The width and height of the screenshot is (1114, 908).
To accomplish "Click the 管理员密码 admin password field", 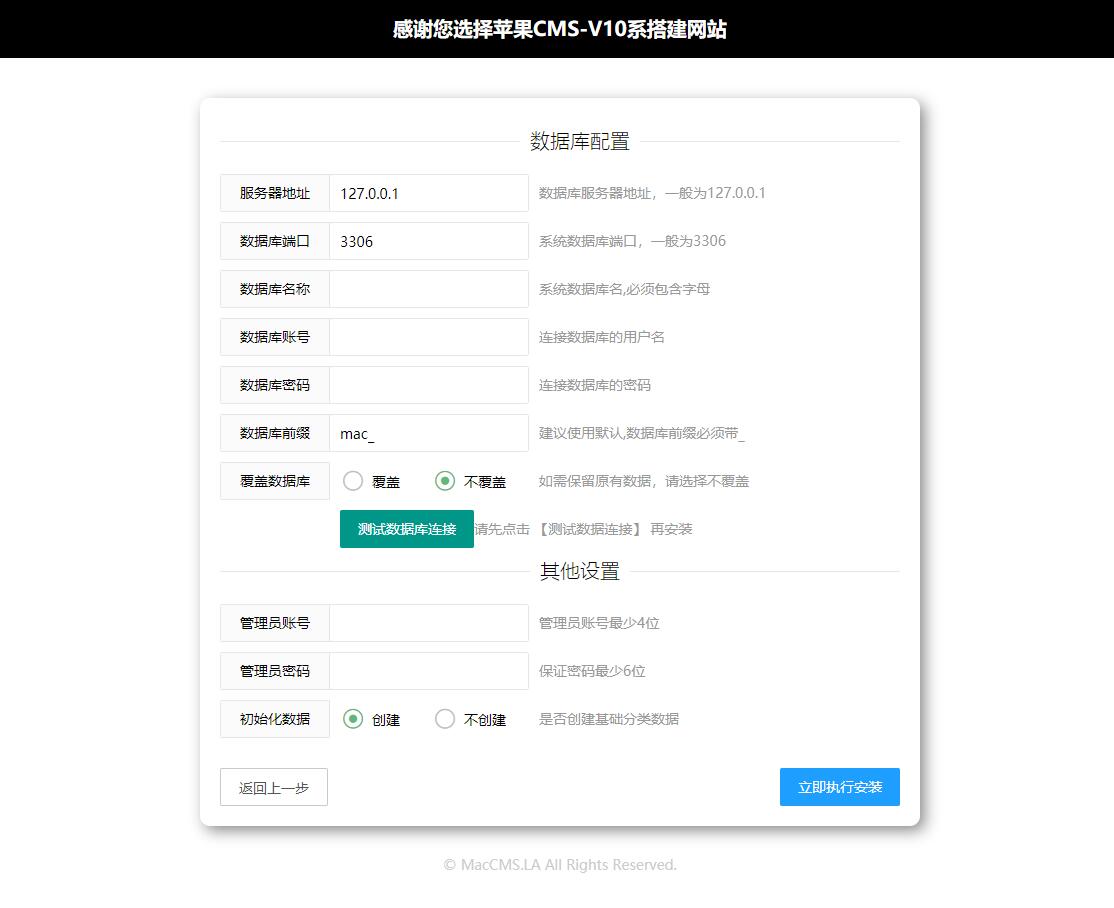I will (x=428, y=671).
